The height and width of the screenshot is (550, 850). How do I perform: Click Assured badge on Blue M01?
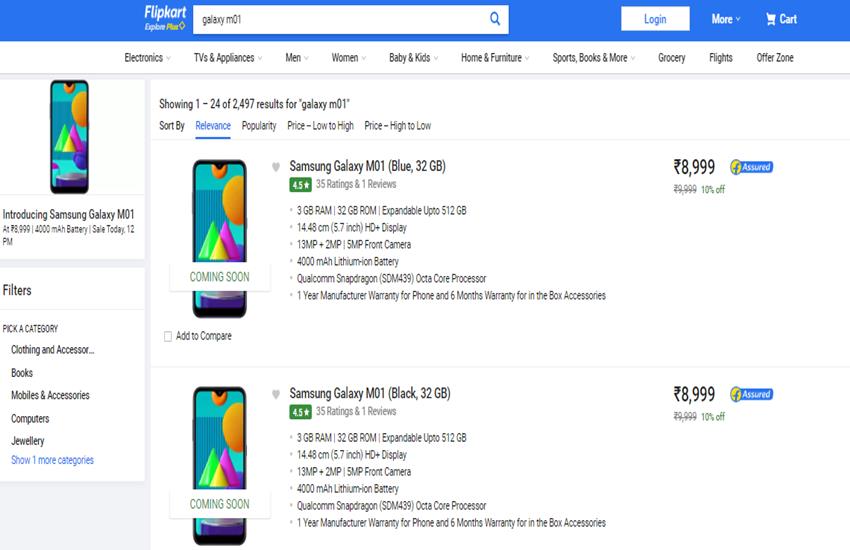(x=751, y=167)
